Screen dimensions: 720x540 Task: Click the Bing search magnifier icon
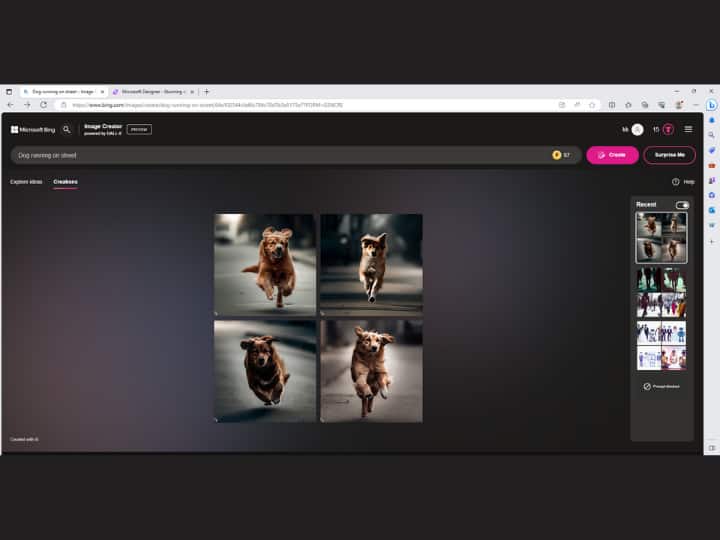67,129
